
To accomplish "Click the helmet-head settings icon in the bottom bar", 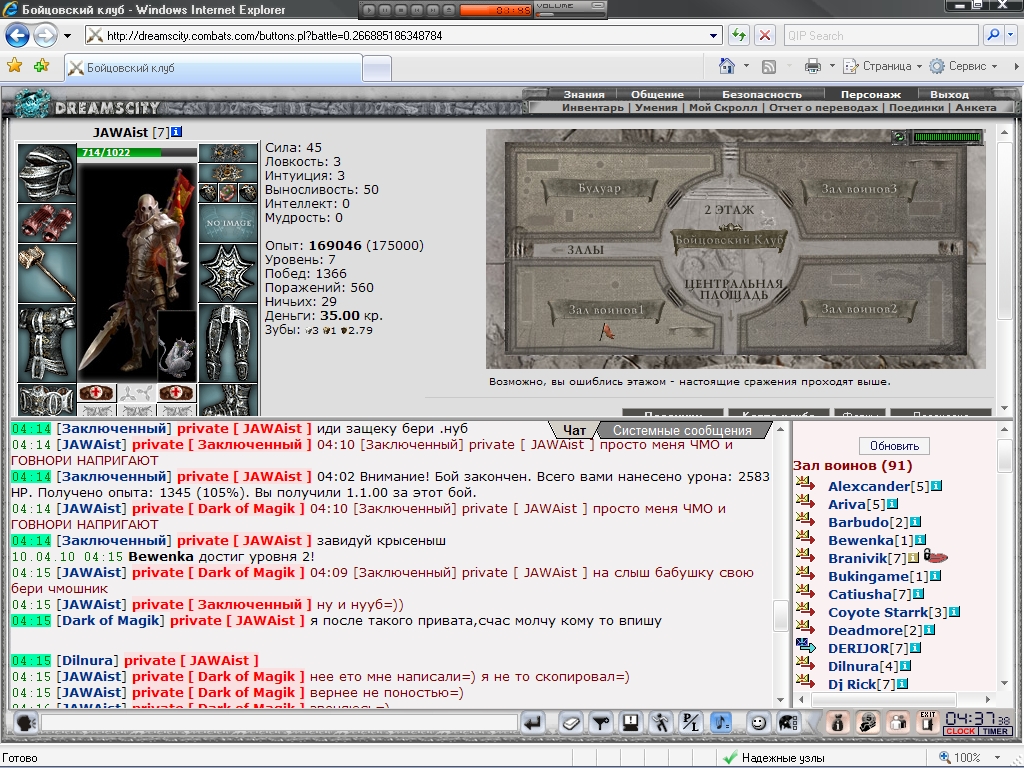I will point(788,723).
